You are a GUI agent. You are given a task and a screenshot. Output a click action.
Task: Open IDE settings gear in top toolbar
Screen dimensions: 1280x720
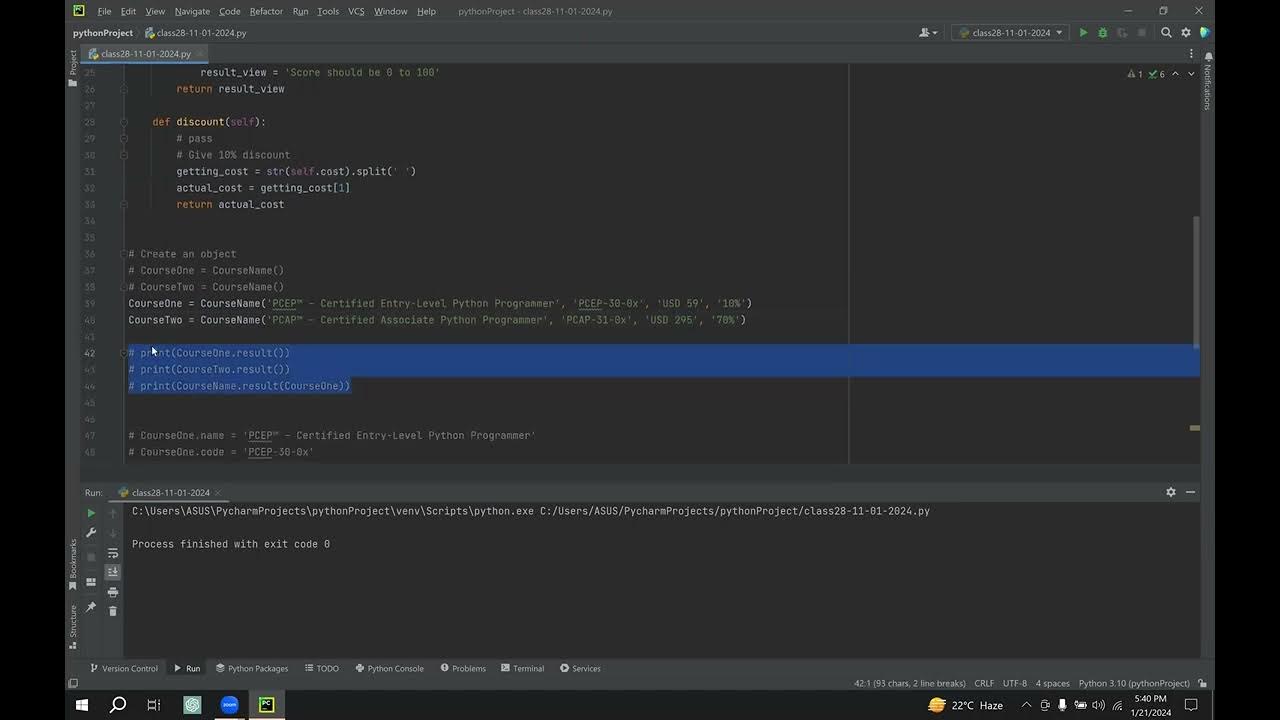(x=1186, y=33)
